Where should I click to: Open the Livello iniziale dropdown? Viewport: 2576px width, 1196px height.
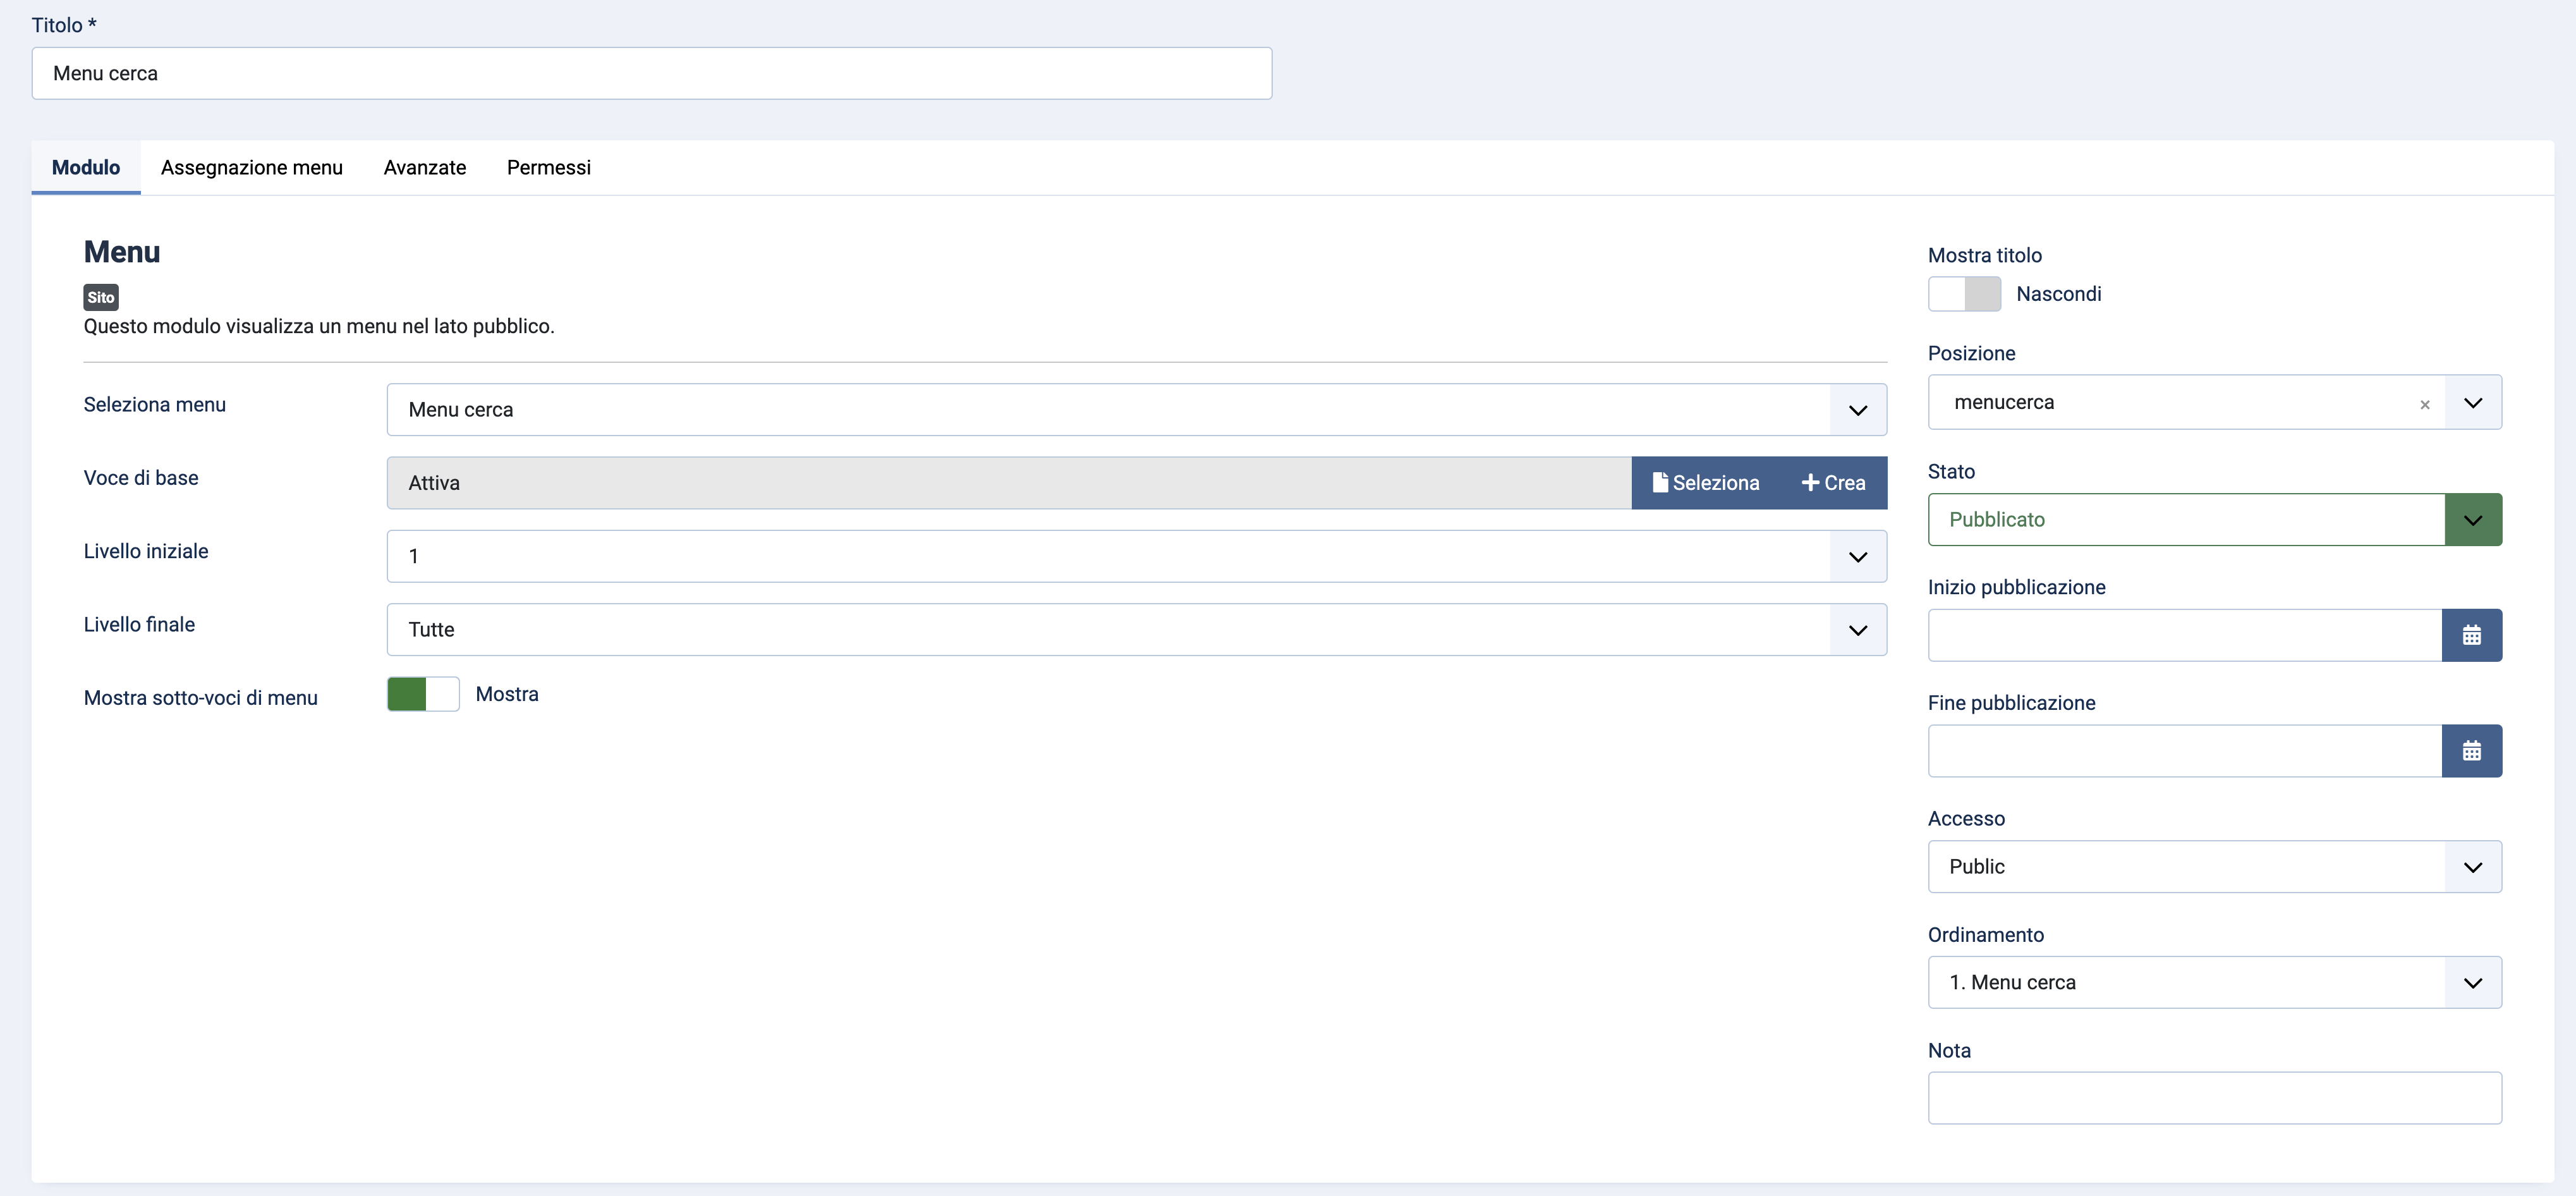click(1136, 556)
